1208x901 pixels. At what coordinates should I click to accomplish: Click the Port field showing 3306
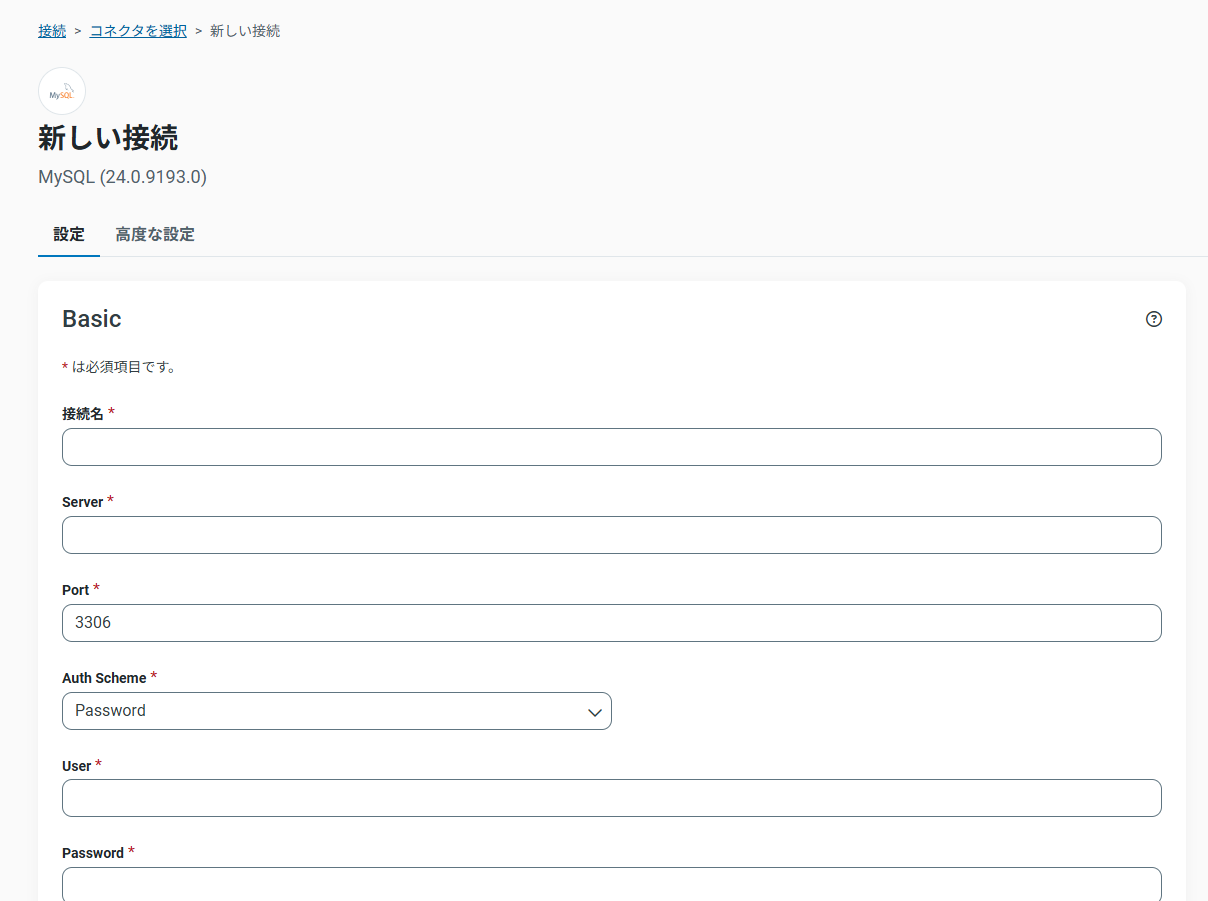[x=612, y=623]
